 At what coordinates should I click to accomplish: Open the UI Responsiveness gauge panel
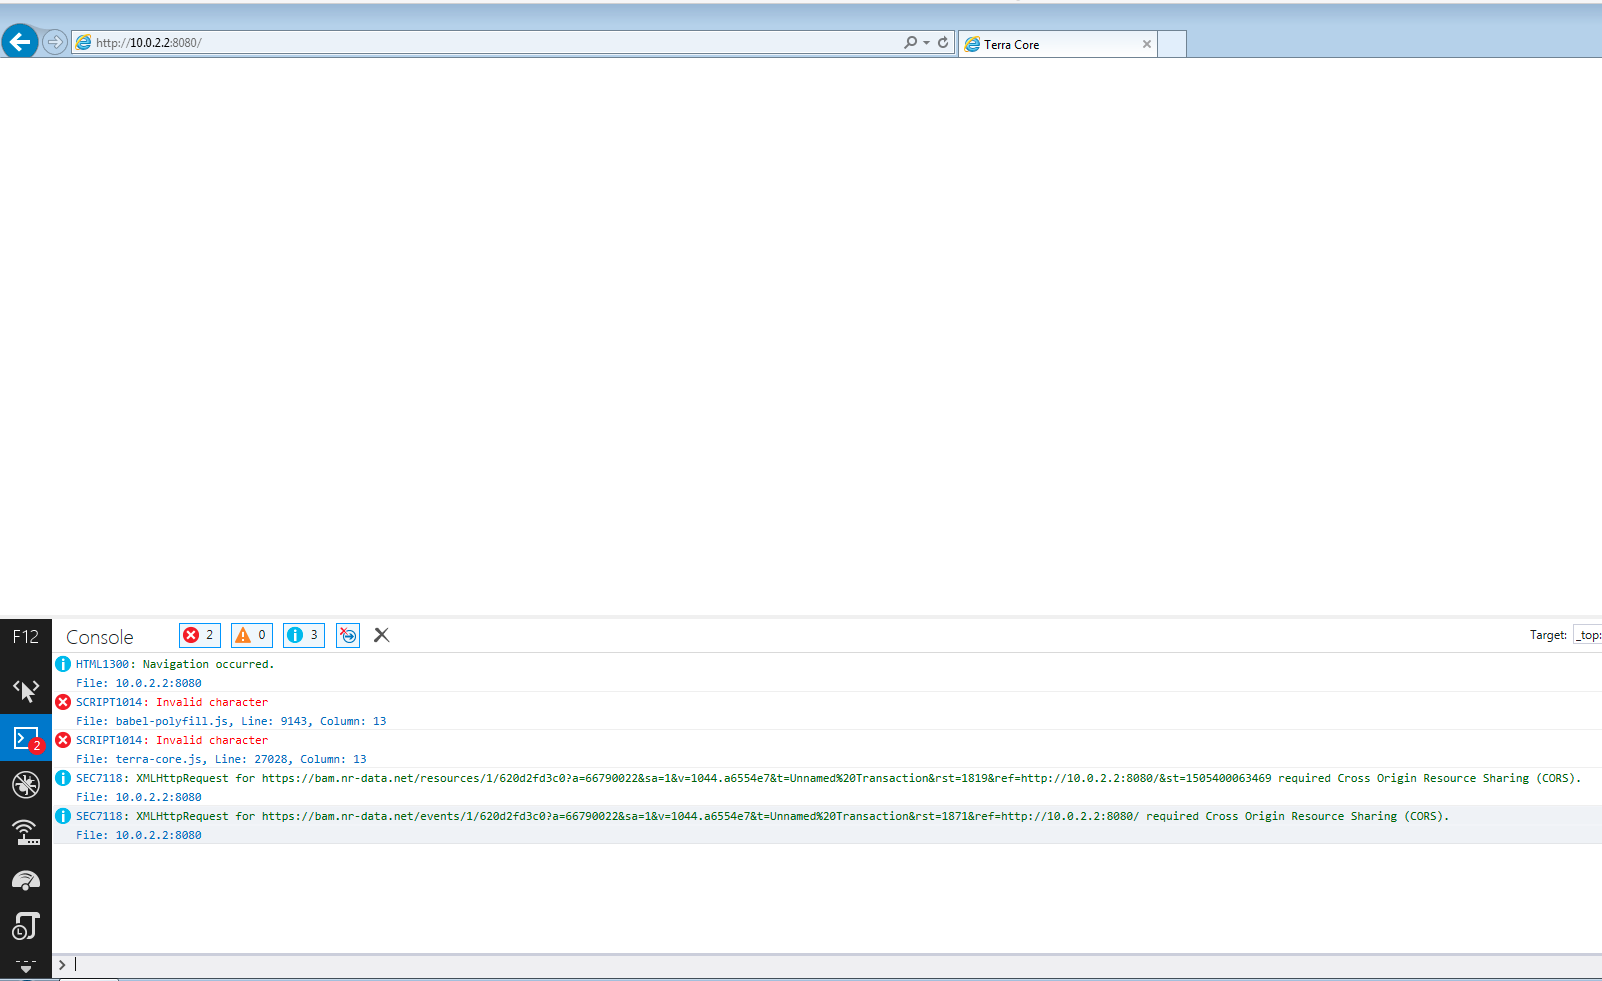pyautogui.click(x=26, y=879)
